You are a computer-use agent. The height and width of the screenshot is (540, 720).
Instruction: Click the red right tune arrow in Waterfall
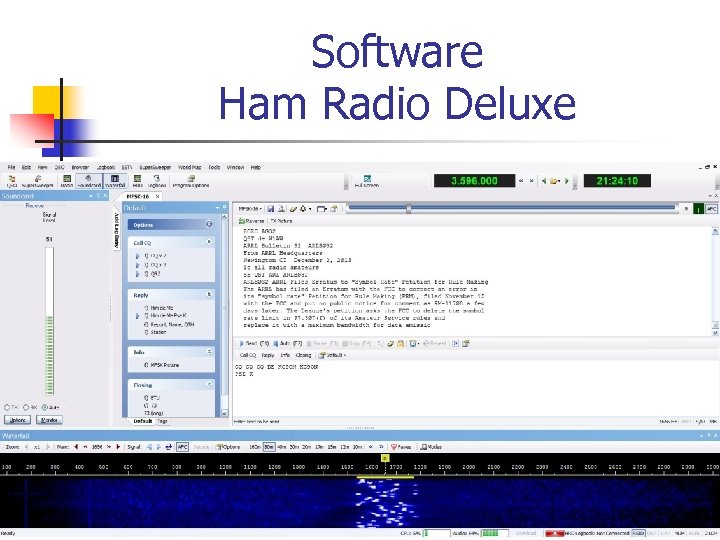pyautogui.click(x=118, y=447)
